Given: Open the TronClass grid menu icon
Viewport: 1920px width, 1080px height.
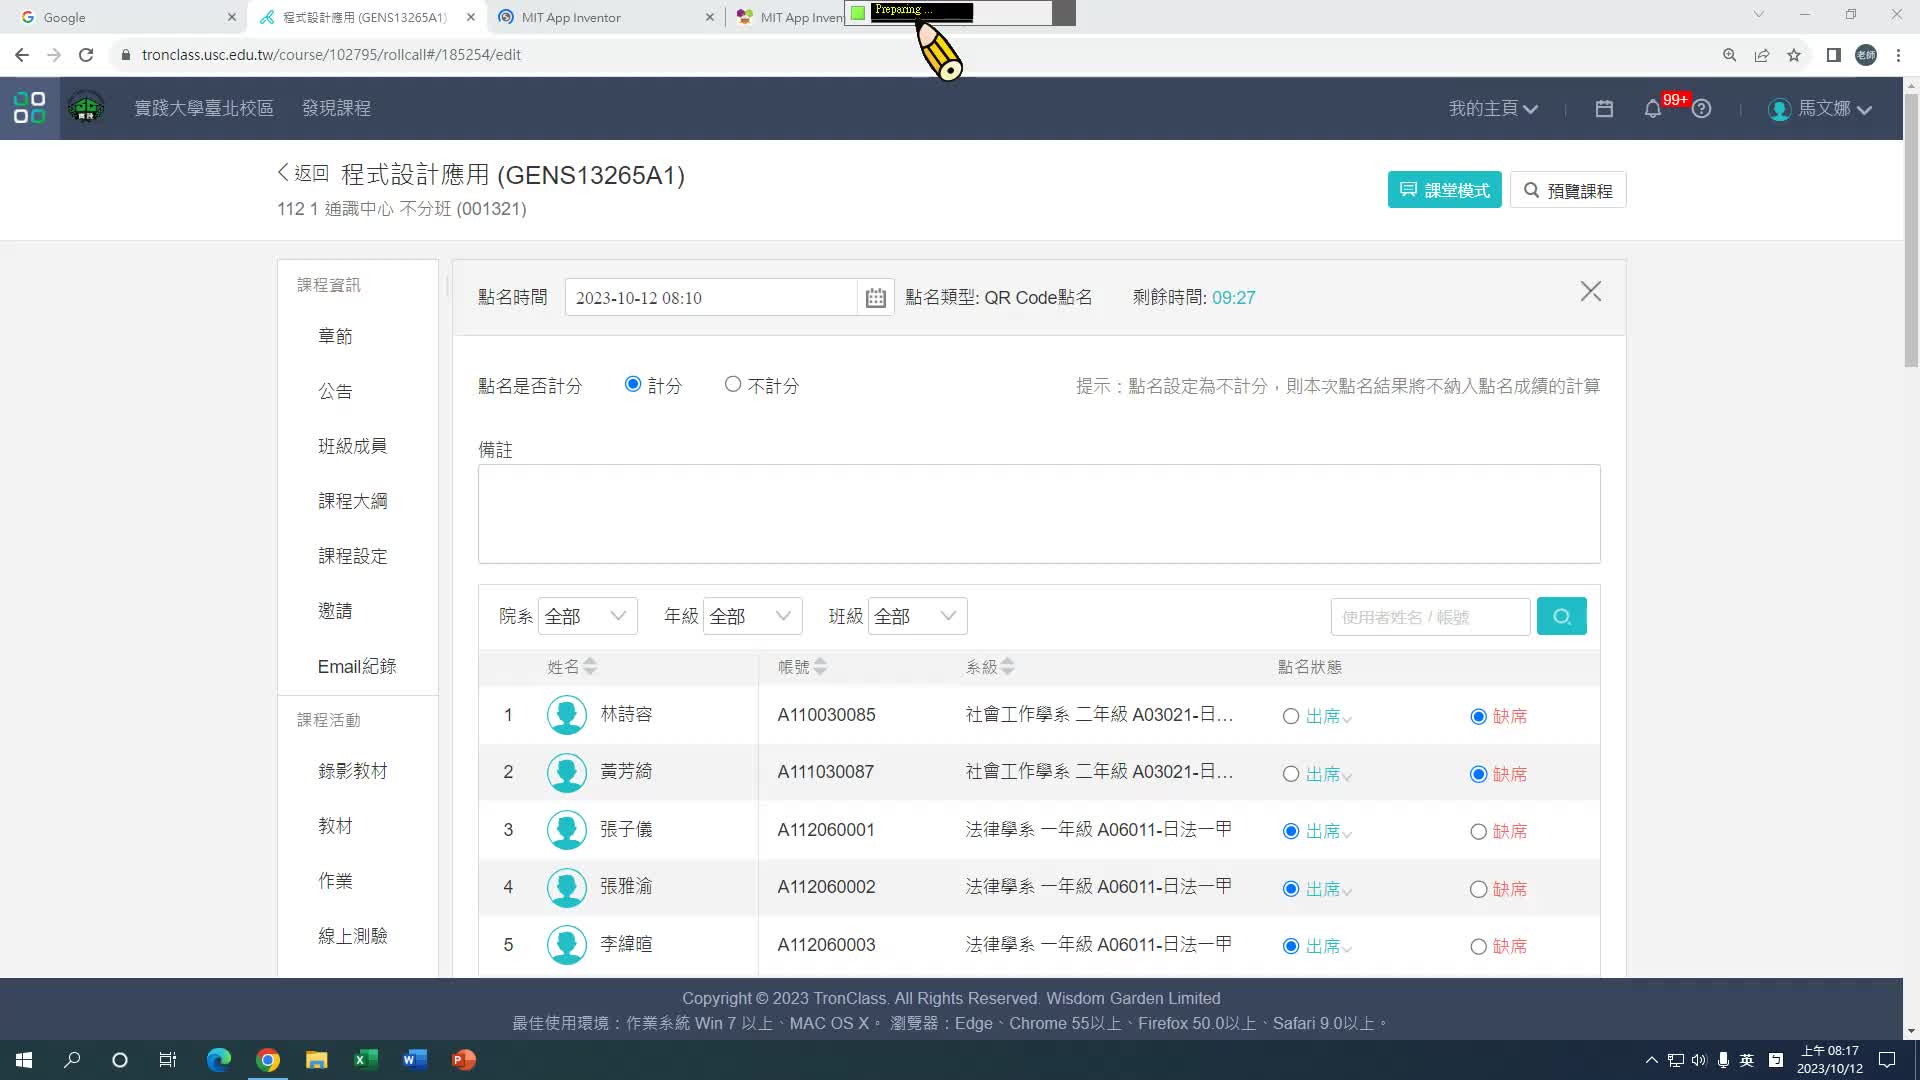Looking at the screenshot, I should click(x=30, y=108).
